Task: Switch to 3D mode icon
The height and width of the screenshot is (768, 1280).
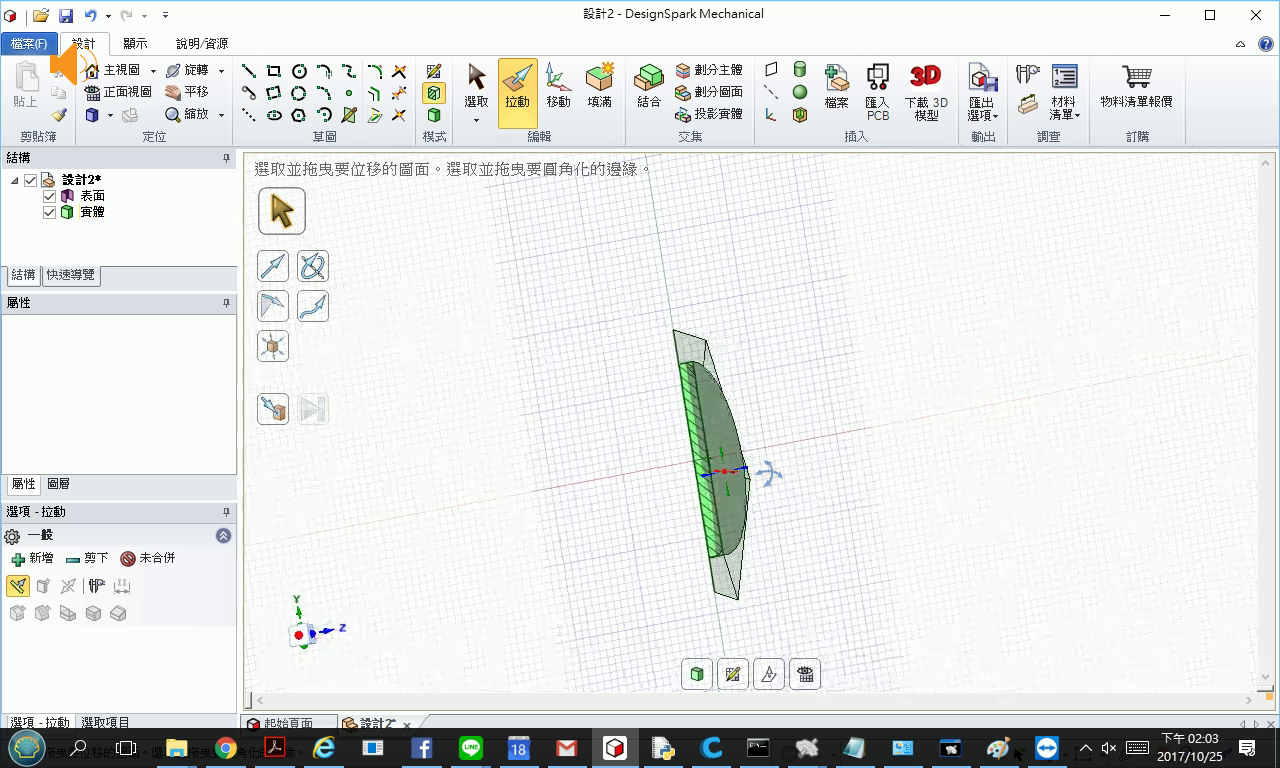Action: [x=434, y=115]
